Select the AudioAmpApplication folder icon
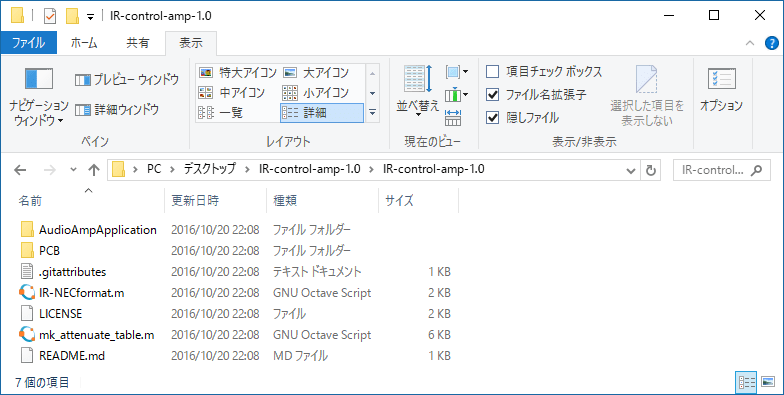This screenshot has width=784, height=395. click(28, 230)
